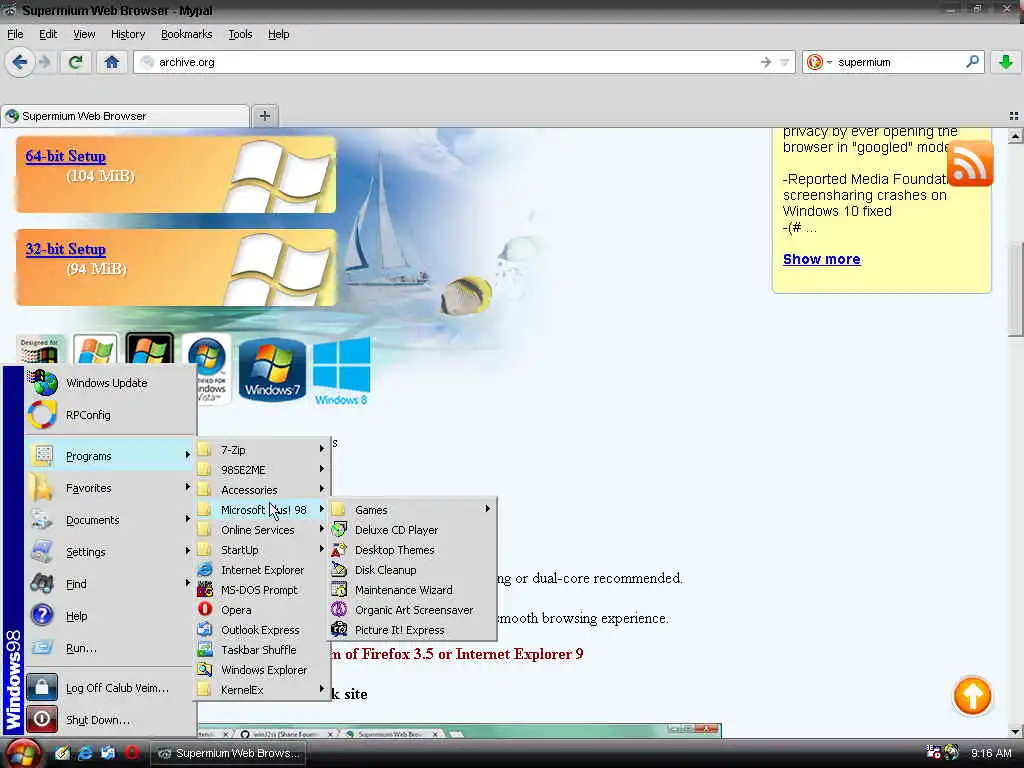
Task: Open Favorites in Start menu
Action: point(110,488)
